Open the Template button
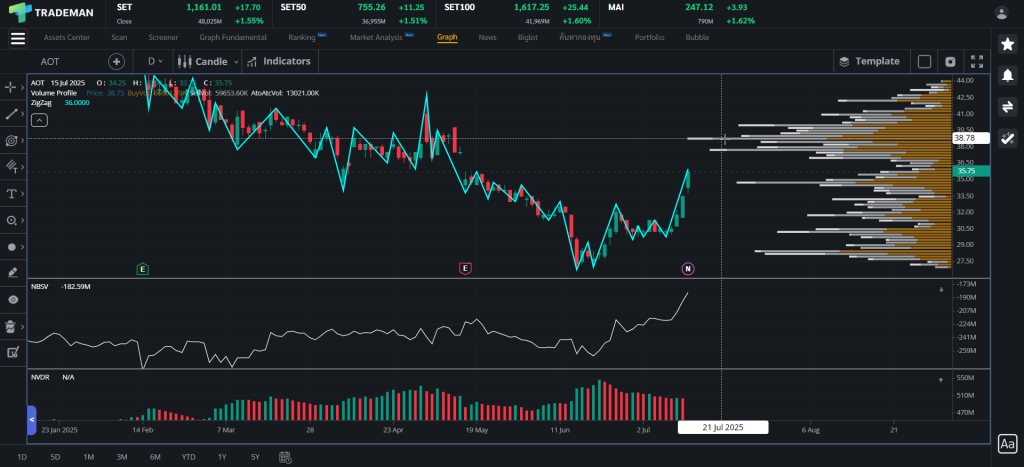Screen dimensions: 1024x467 click(x=869, y=61)
